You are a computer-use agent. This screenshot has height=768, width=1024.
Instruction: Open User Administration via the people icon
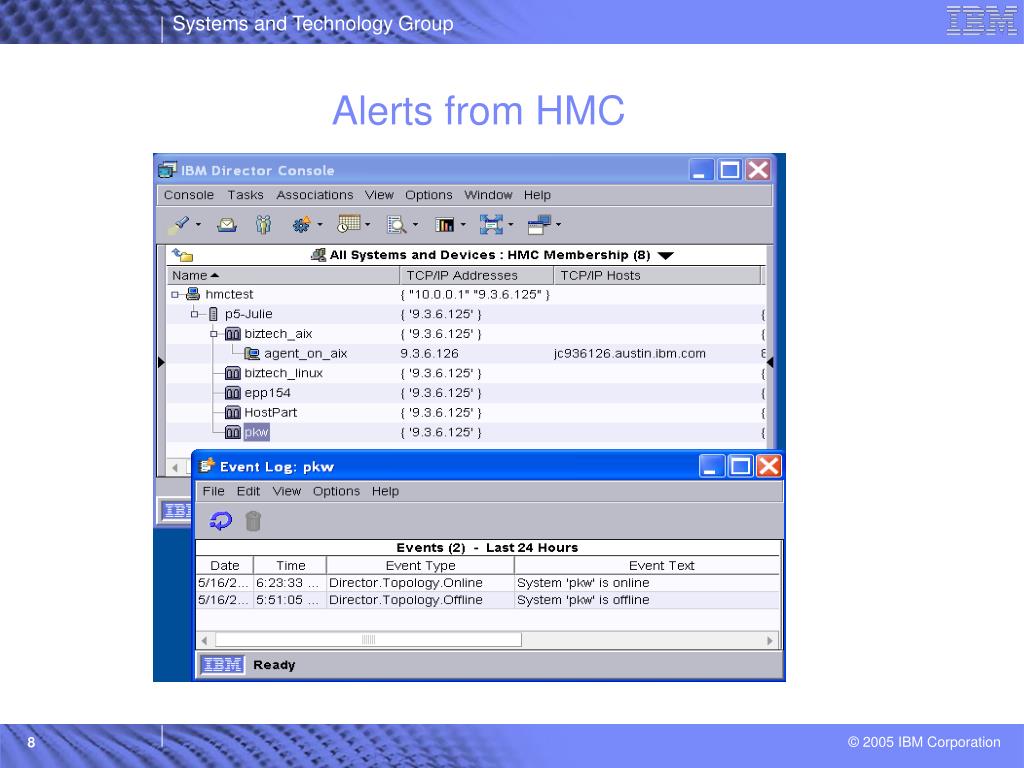(x=263, y=224)
